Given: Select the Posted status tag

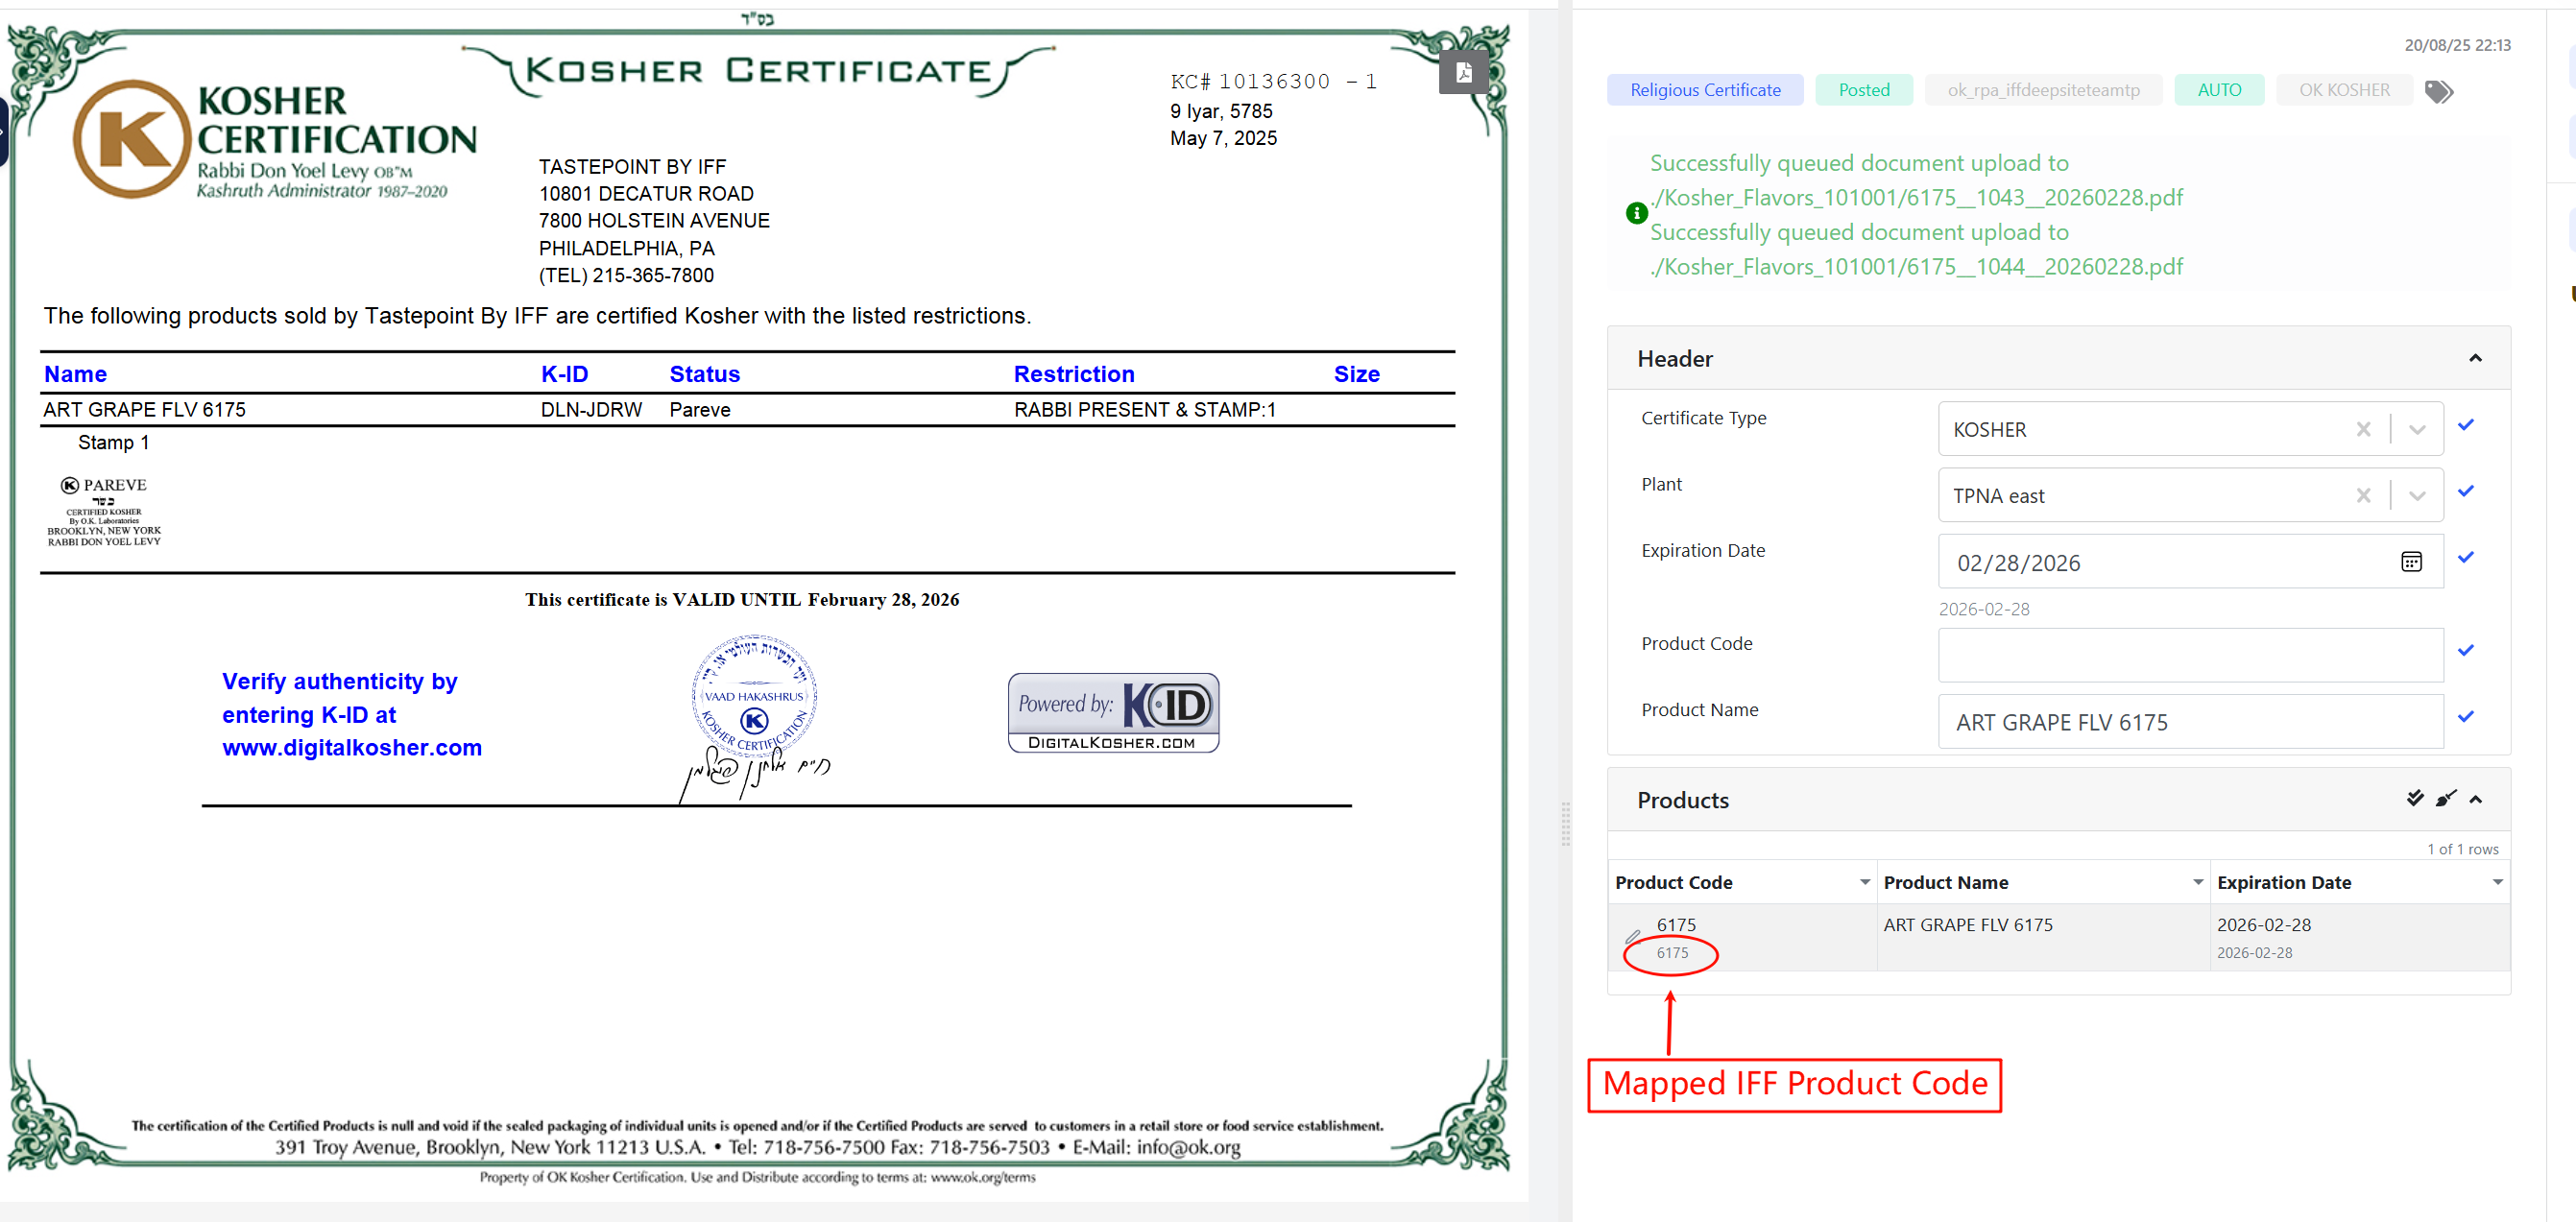Looking at the screenshot, I should tap(1864, 90).
